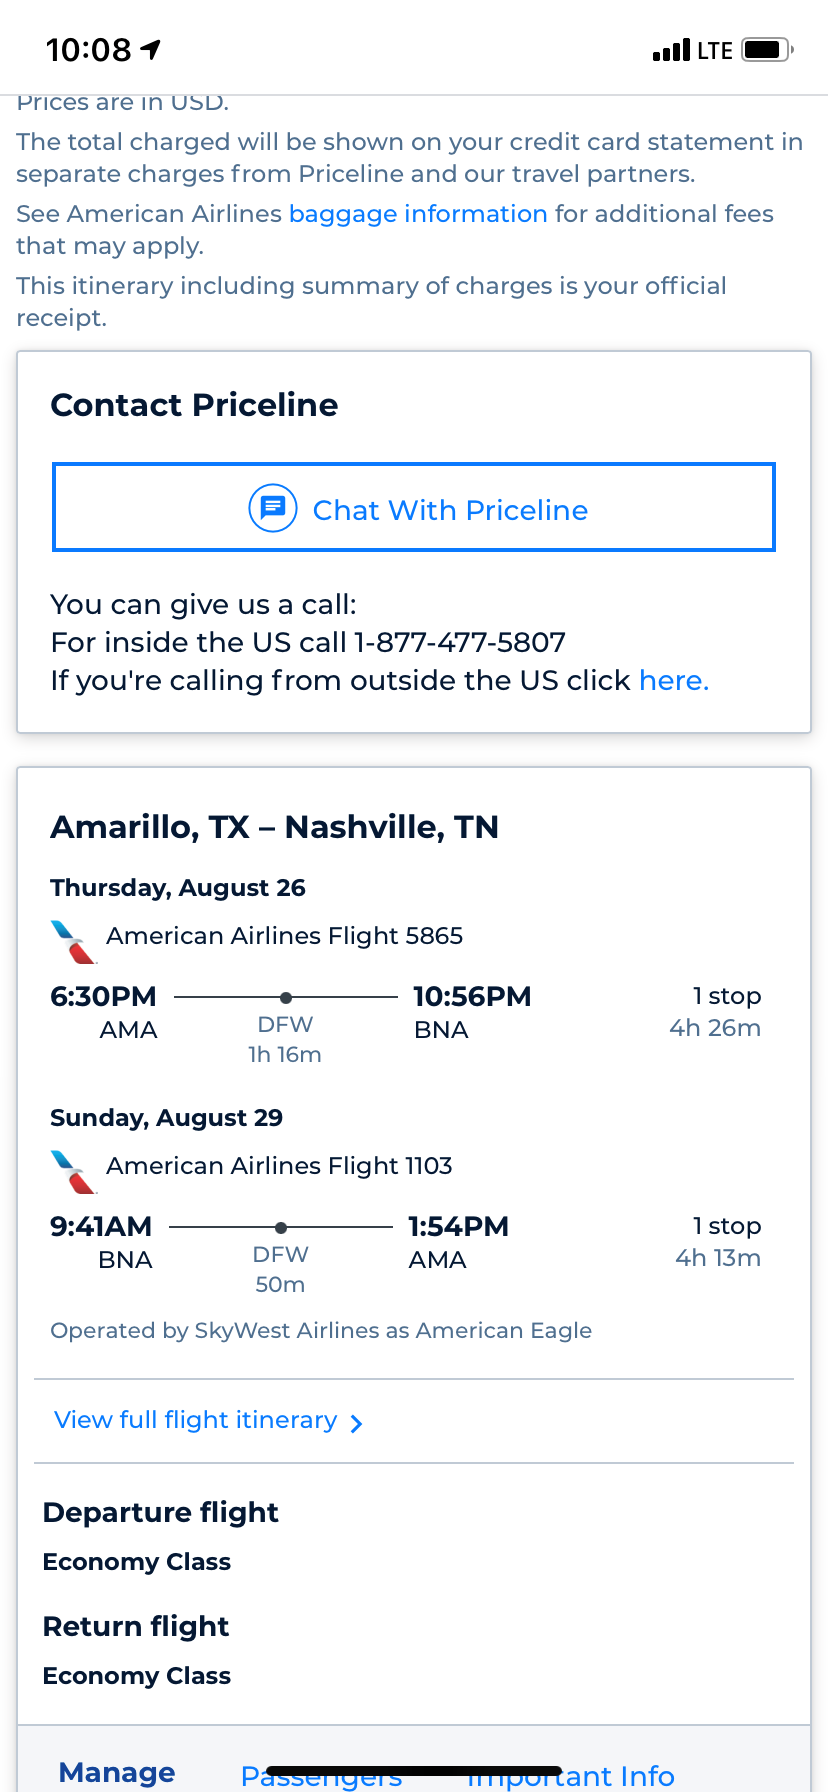
Task: Tap the Amarillo, TX – Nashville, TN heading
Action: click(x=275, y=827)
